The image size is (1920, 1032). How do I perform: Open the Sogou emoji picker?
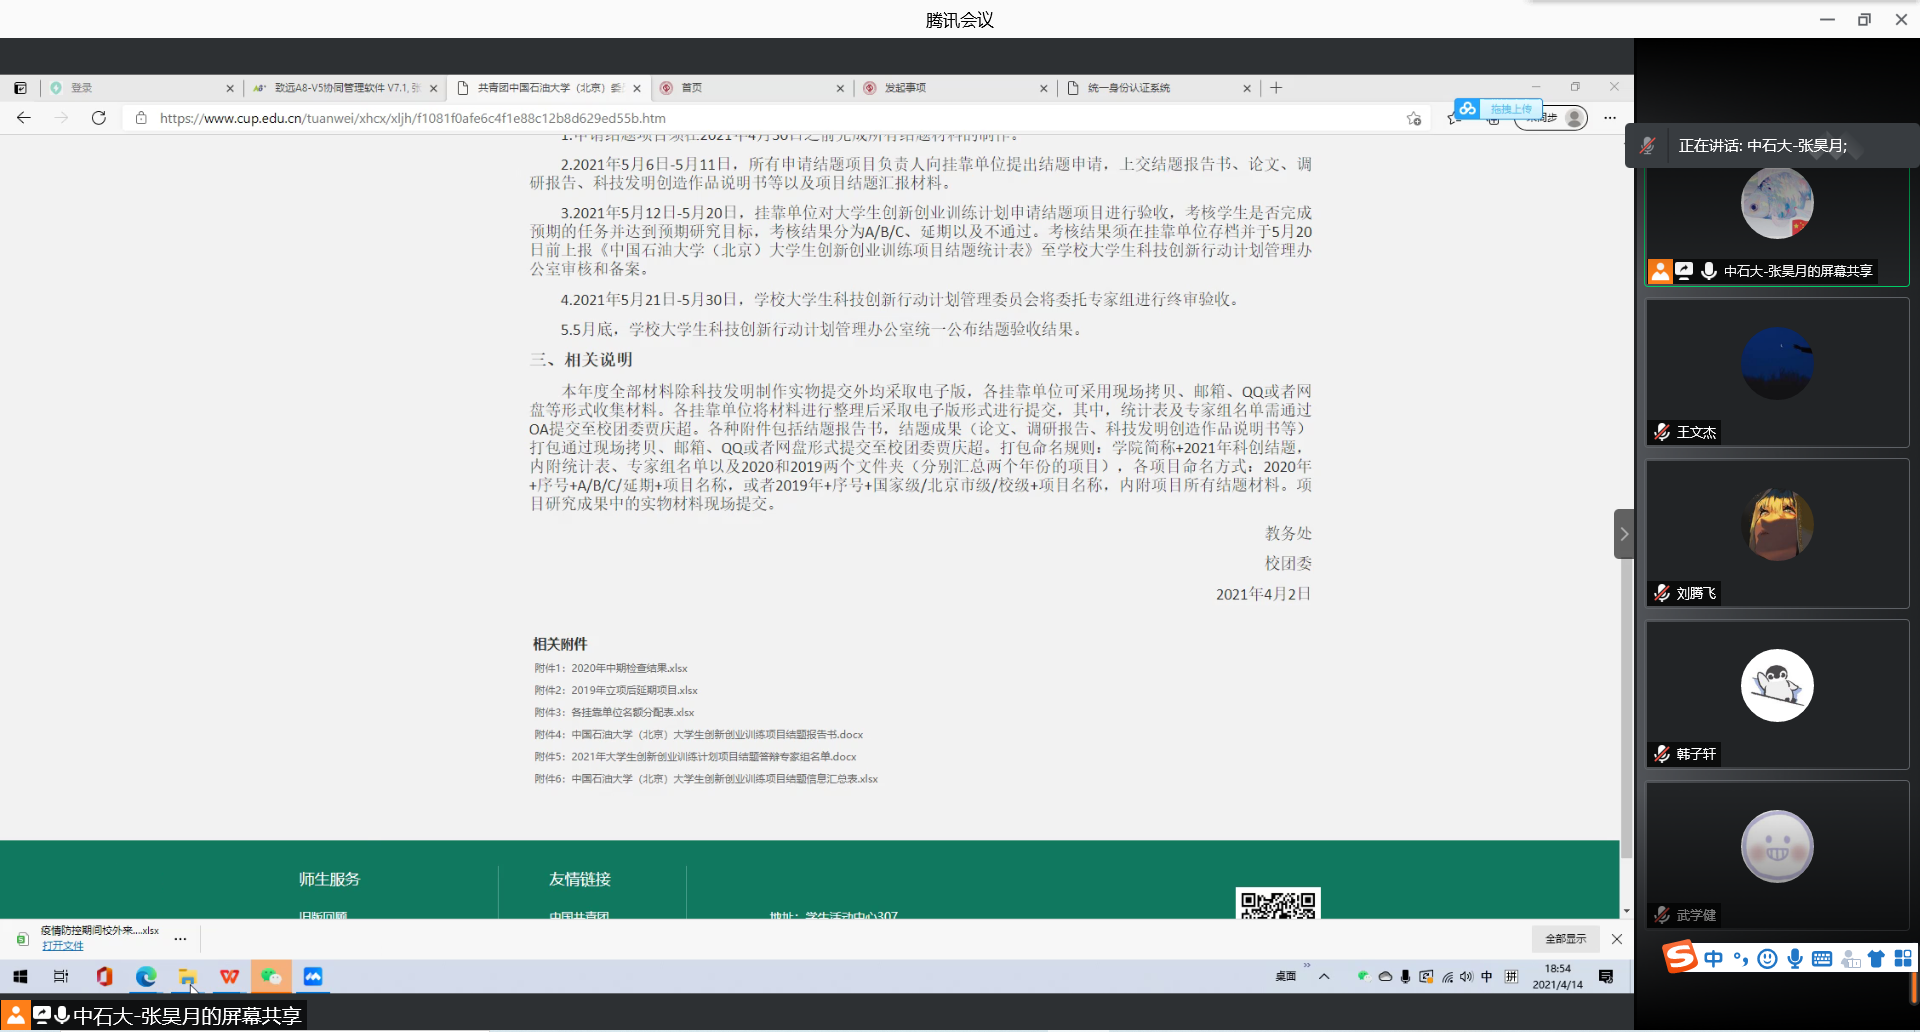(1768, 958)
